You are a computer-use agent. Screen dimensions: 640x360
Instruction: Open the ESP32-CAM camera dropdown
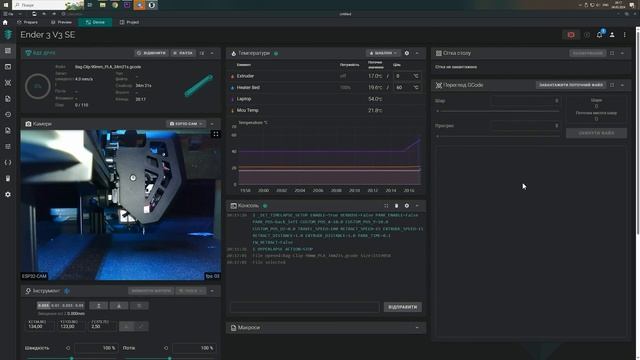coord(186,124)
